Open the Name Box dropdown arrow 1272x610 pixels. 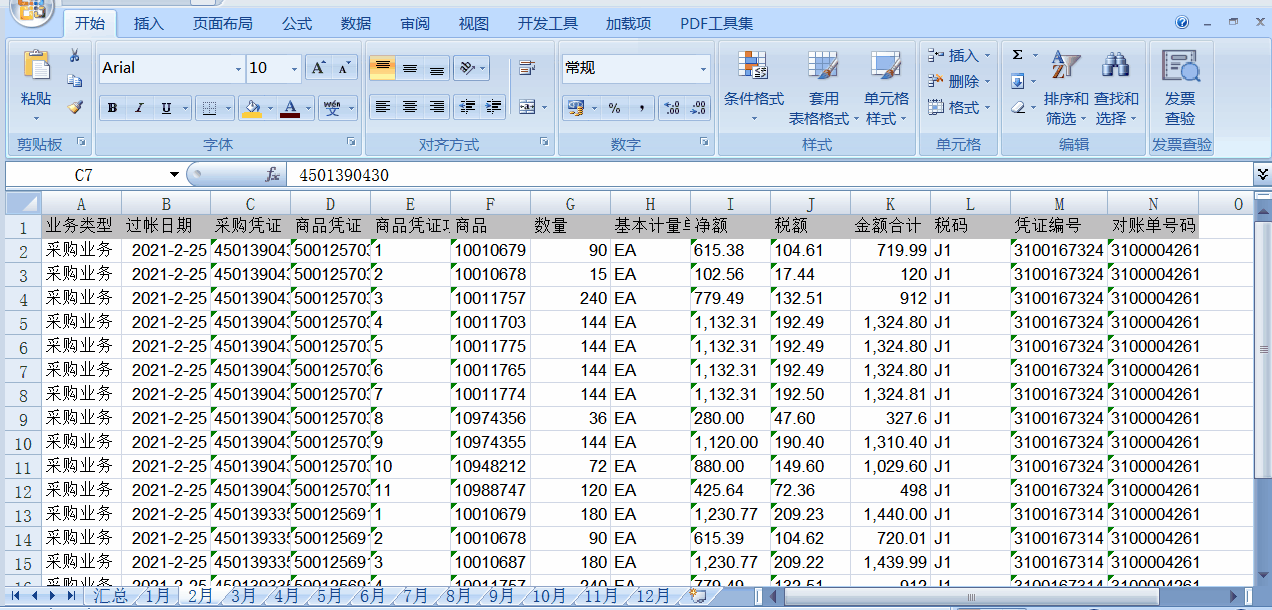tap(174, 175)
